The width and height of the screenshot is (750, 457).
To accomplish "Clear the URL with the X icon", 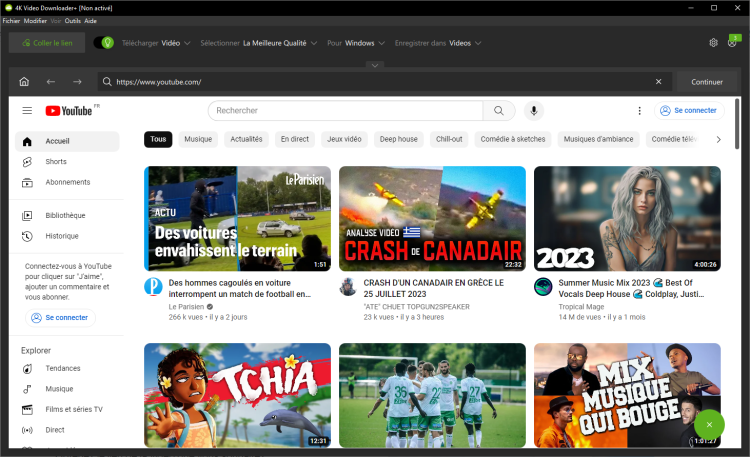I will click(659, 82).
